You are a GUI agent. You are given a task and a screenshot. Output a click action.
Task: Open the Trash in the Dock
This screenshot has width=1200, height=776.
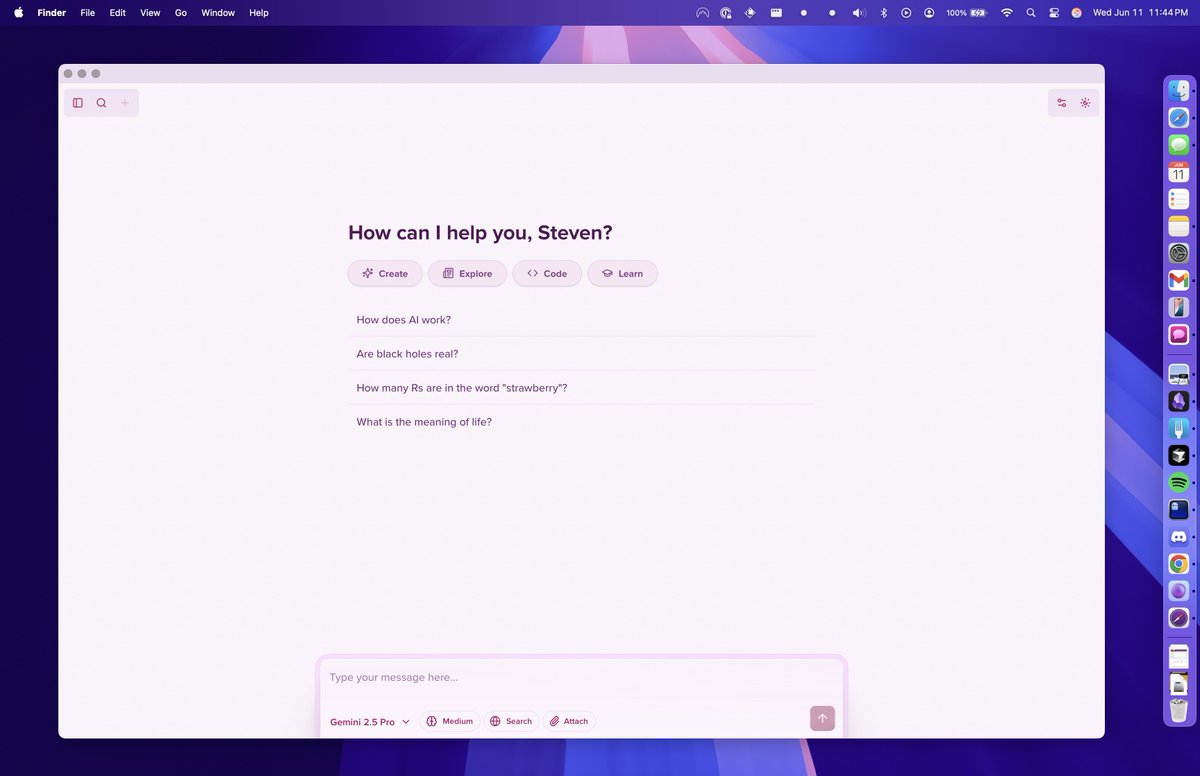pos(1179,711)
